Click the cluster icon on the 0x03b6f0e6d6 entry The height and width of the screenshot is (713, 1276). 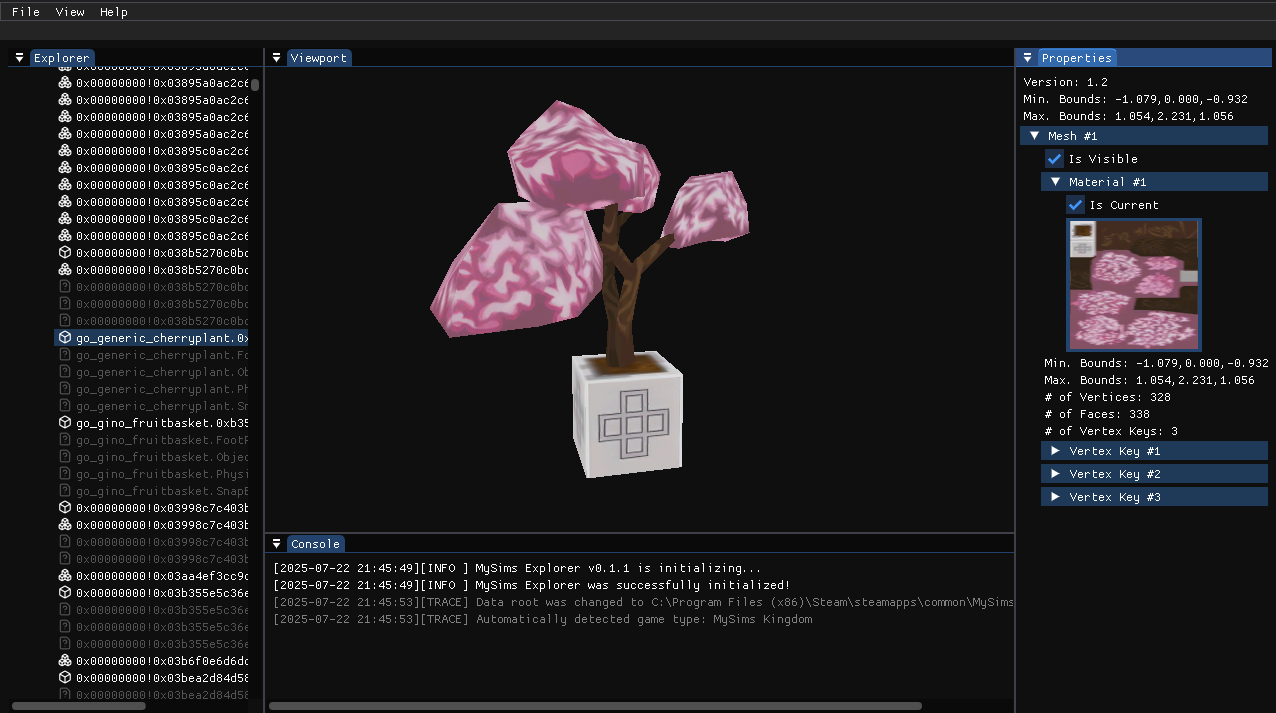coord(64,660)
